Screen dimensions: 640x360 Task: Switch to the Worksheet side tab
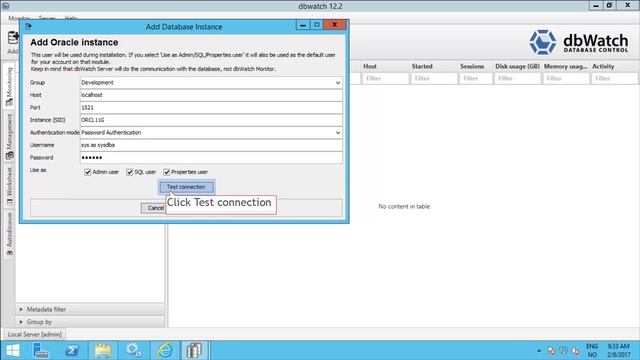click(x=9, y=185)
